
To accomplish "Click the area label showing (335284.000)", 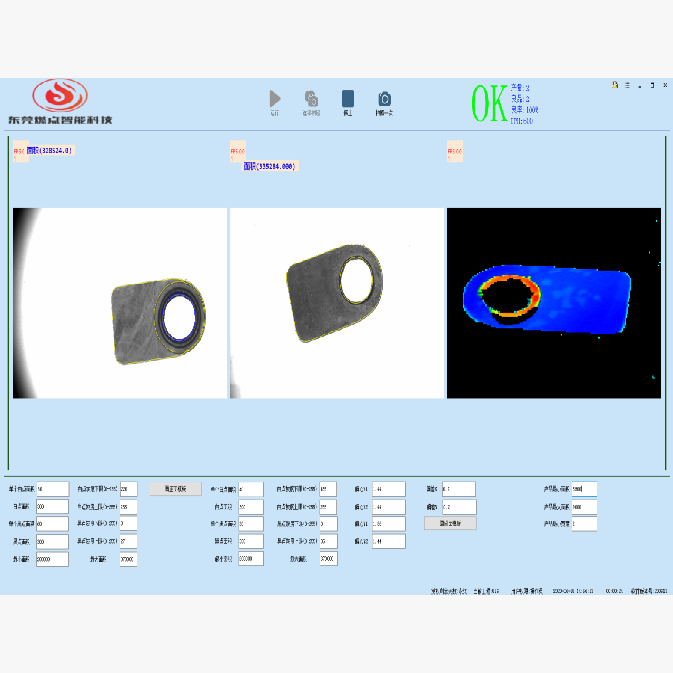I will point(271,166).
